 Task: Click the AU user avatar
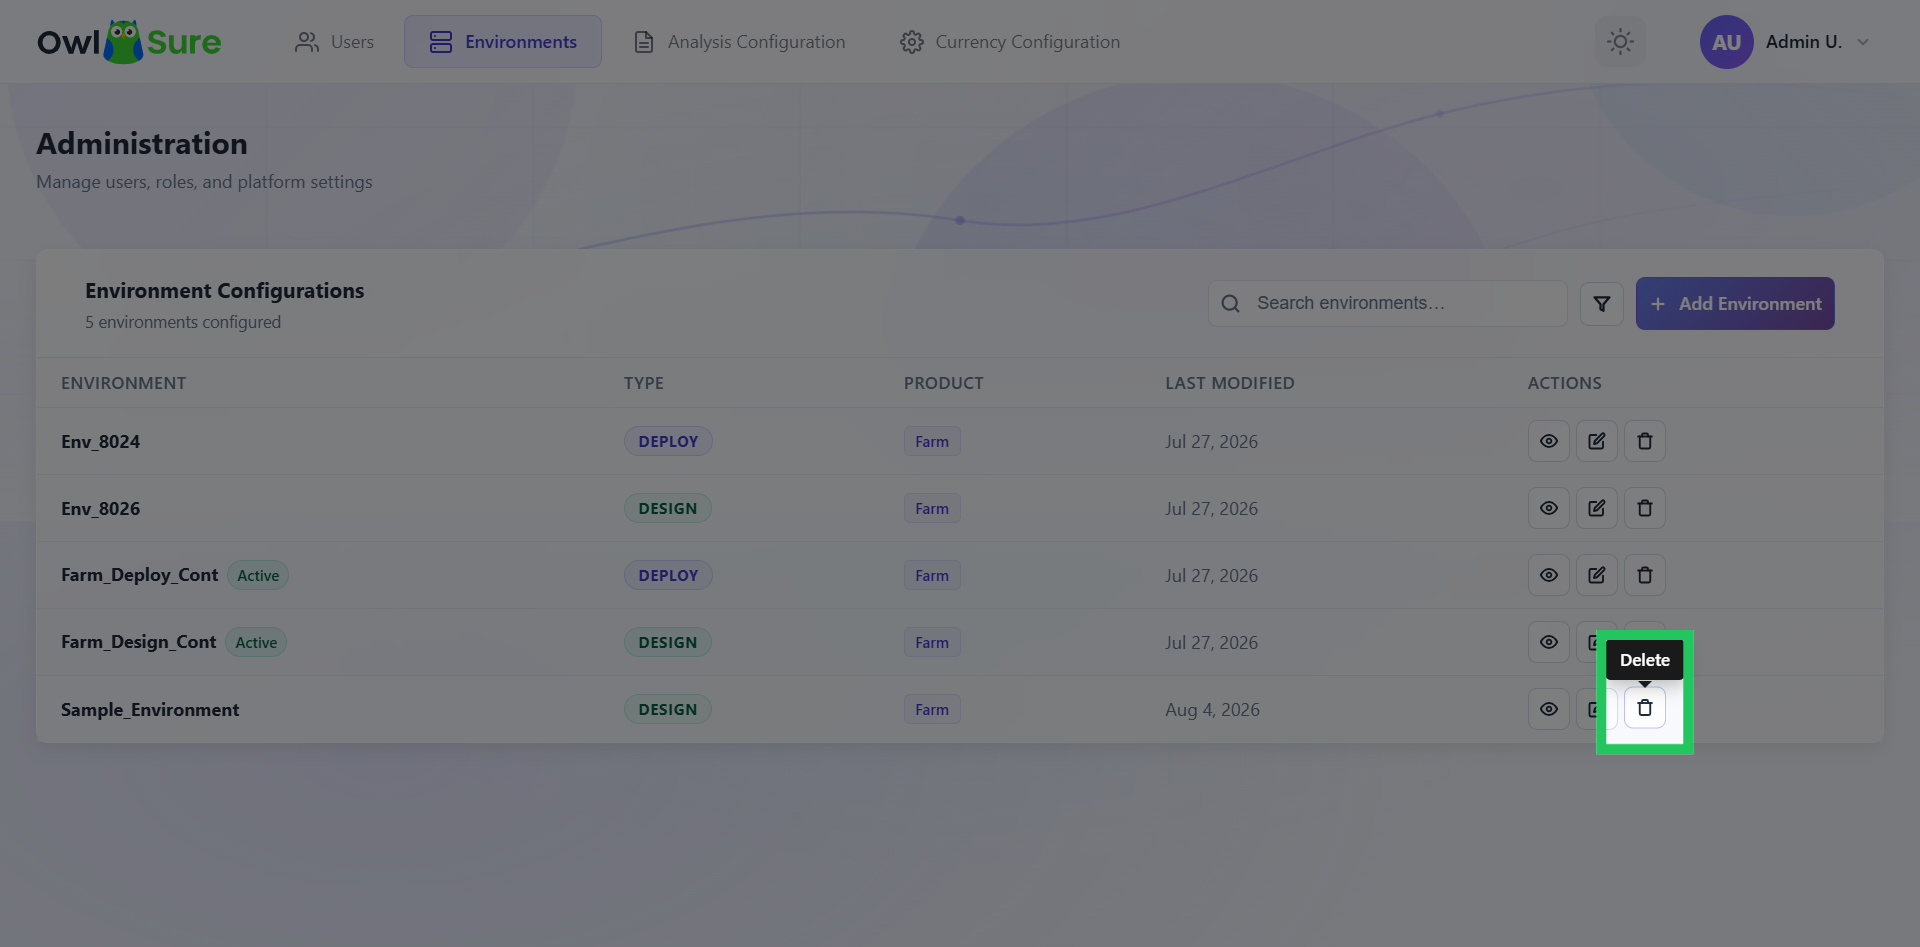(1726, 42)
